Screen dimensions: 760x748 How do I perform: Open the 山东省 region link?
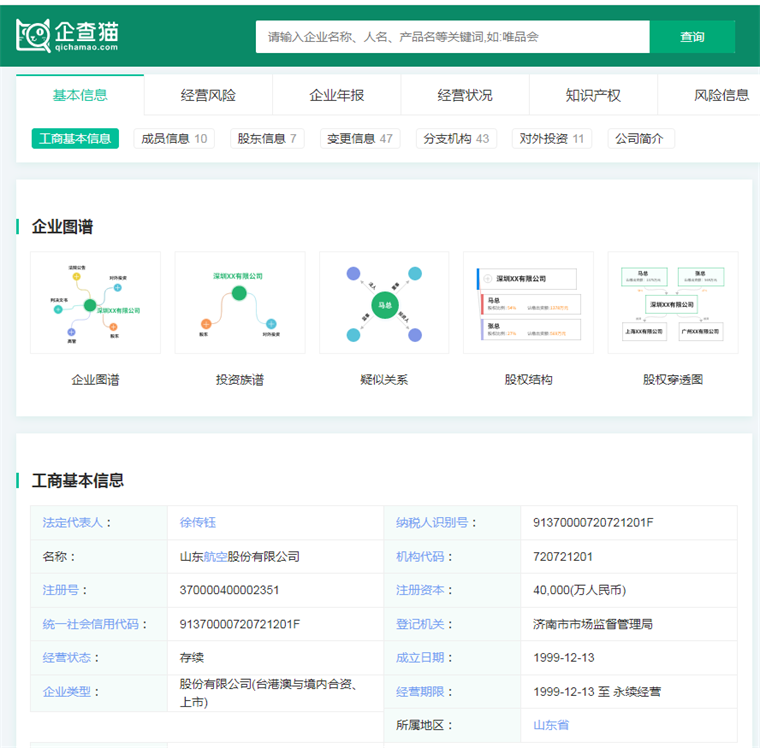coord(551,725)
